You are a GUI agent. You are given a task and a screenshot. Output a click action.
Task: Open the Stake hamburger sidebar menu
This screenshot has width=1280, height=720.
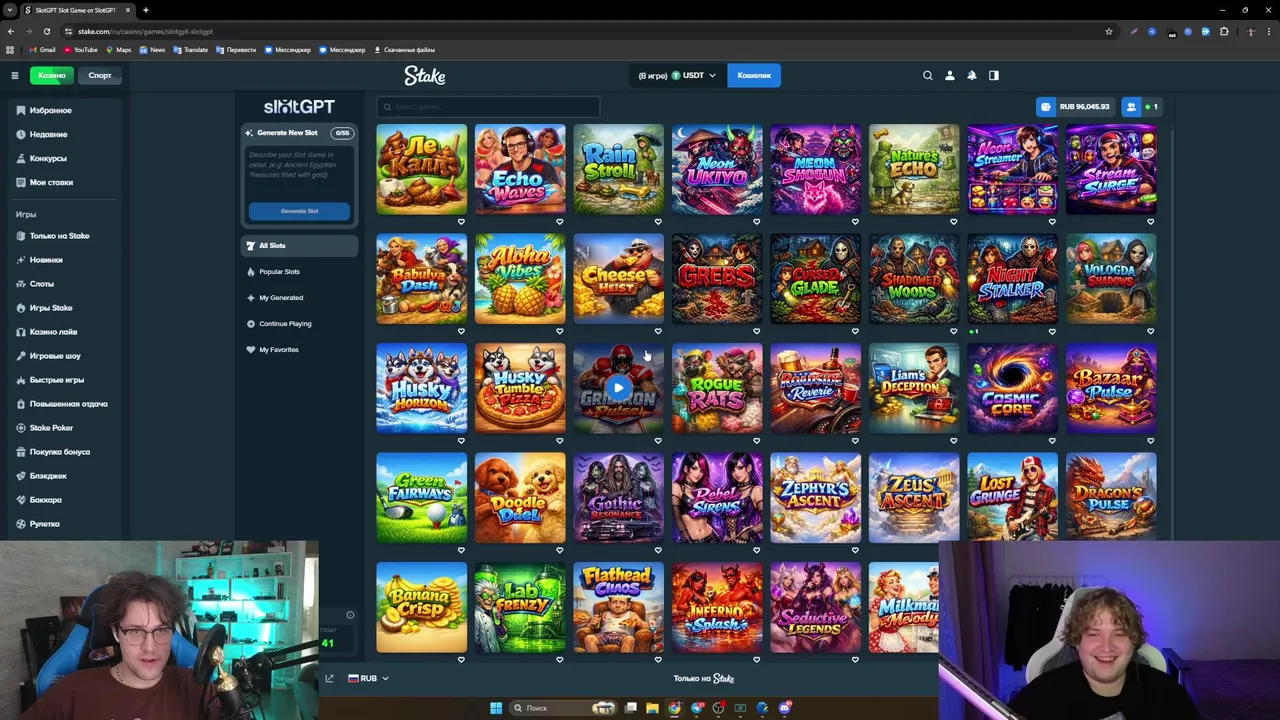pyautogui.click(x=15, y=75)
